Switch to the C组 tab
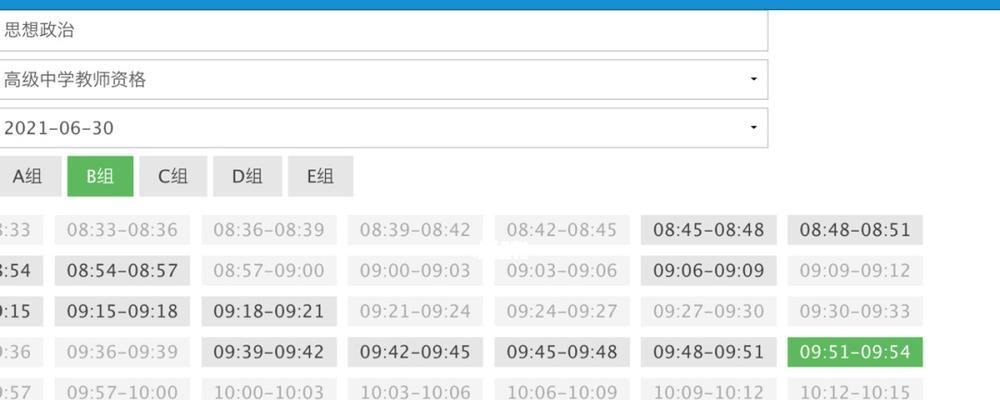The width and height of the screenshot is (1000, 400). (x=173, y=176)
